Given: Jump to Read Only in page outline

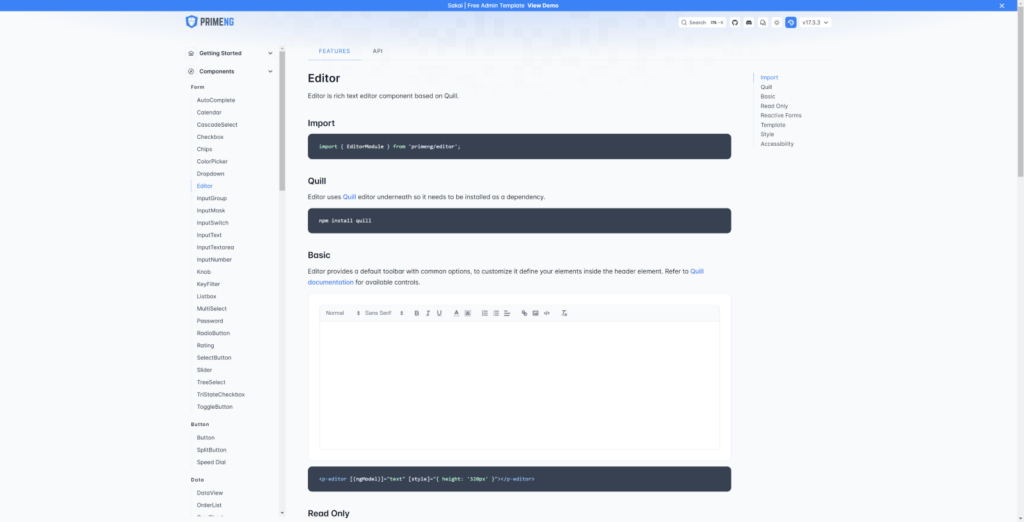Looking at the screenshot, I should click(774, 106).
